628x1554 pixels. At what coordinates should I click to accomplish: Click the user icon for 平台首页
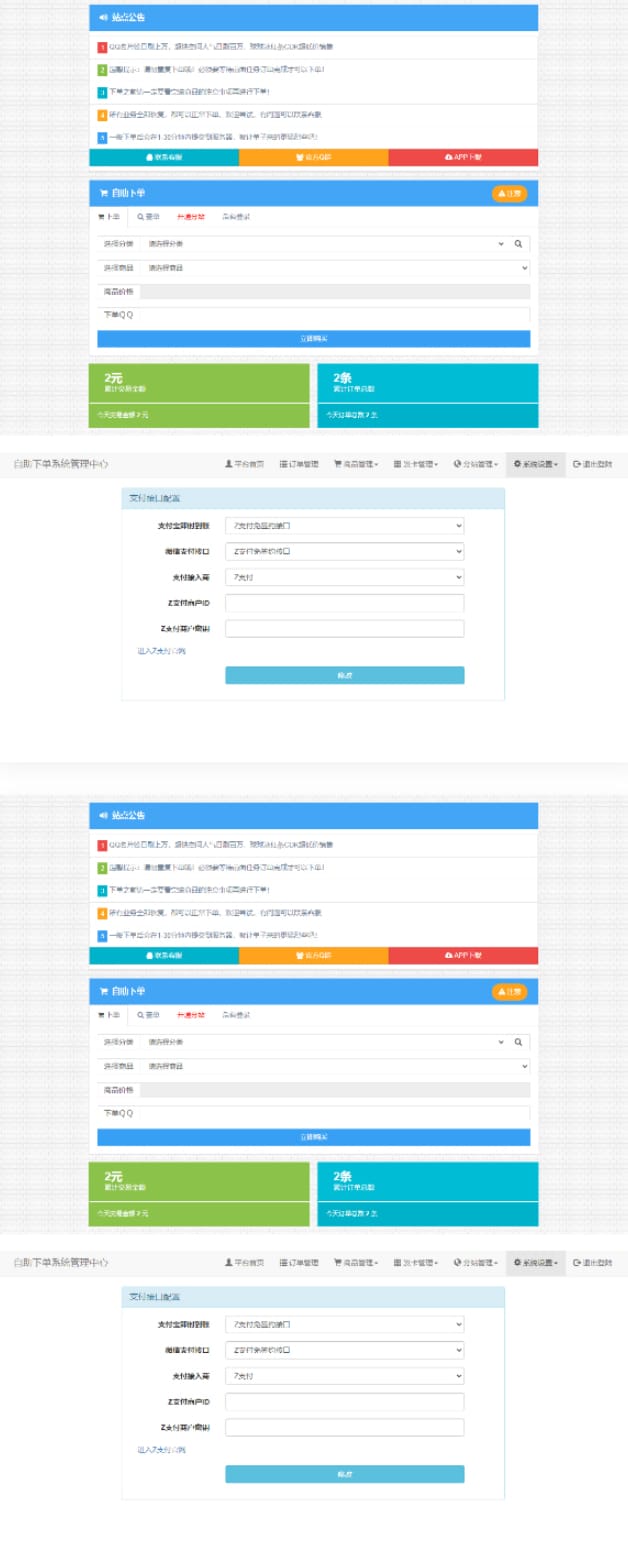click(x=228, y=464)
